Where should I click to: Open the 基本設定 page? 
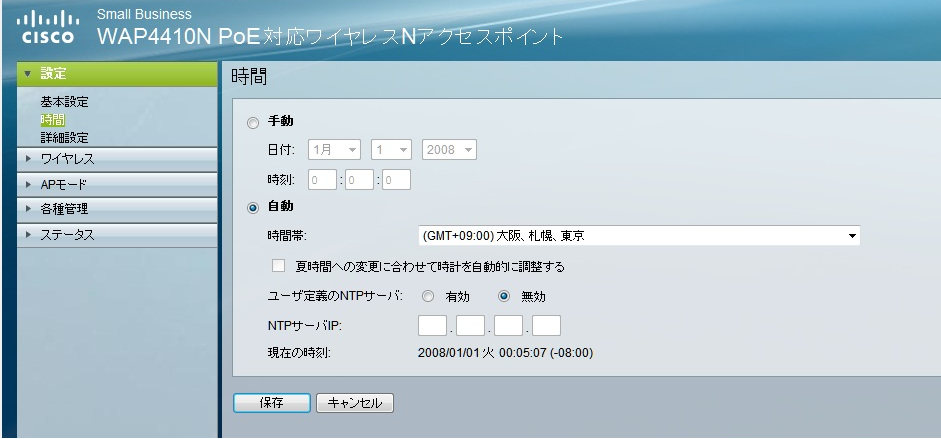pyautogui.click(x=64, y=102)
